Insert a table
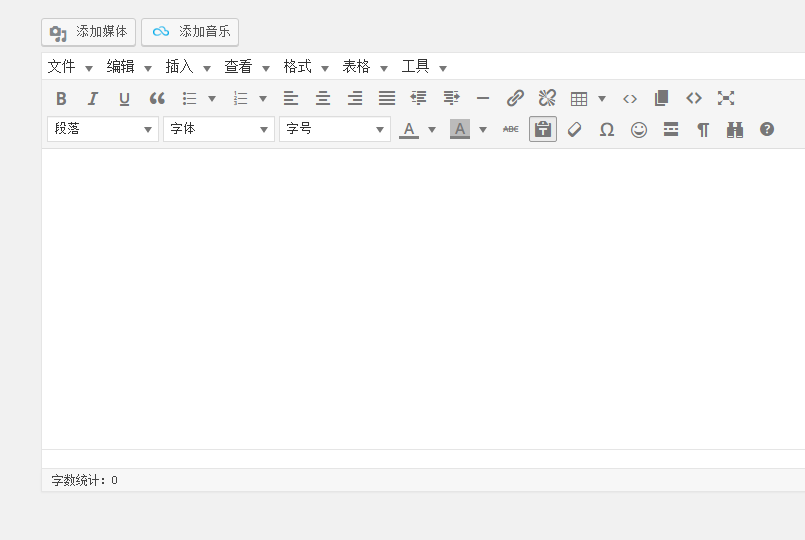The image size is (805, 540). (579, 99)
